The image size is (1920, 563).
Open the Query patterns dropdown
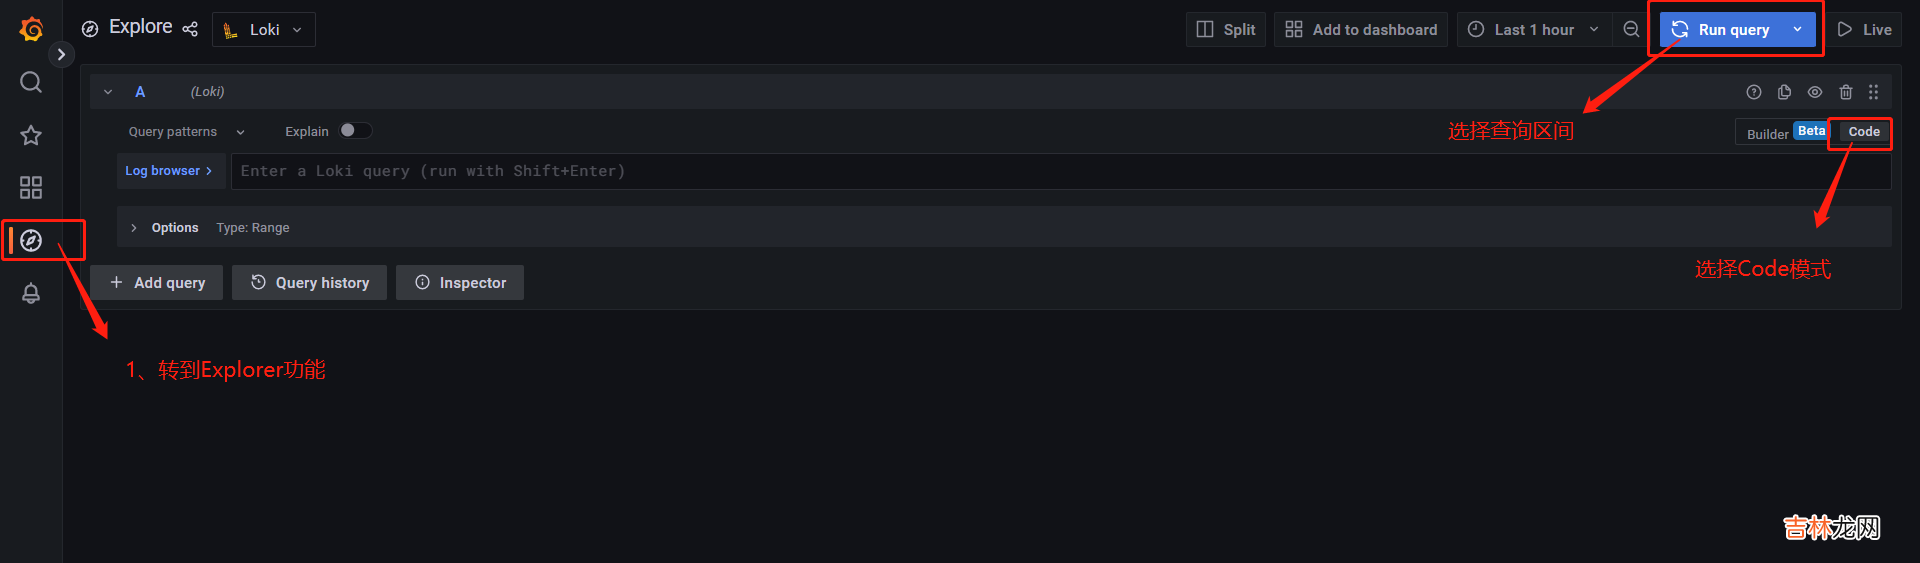point(186,132)
